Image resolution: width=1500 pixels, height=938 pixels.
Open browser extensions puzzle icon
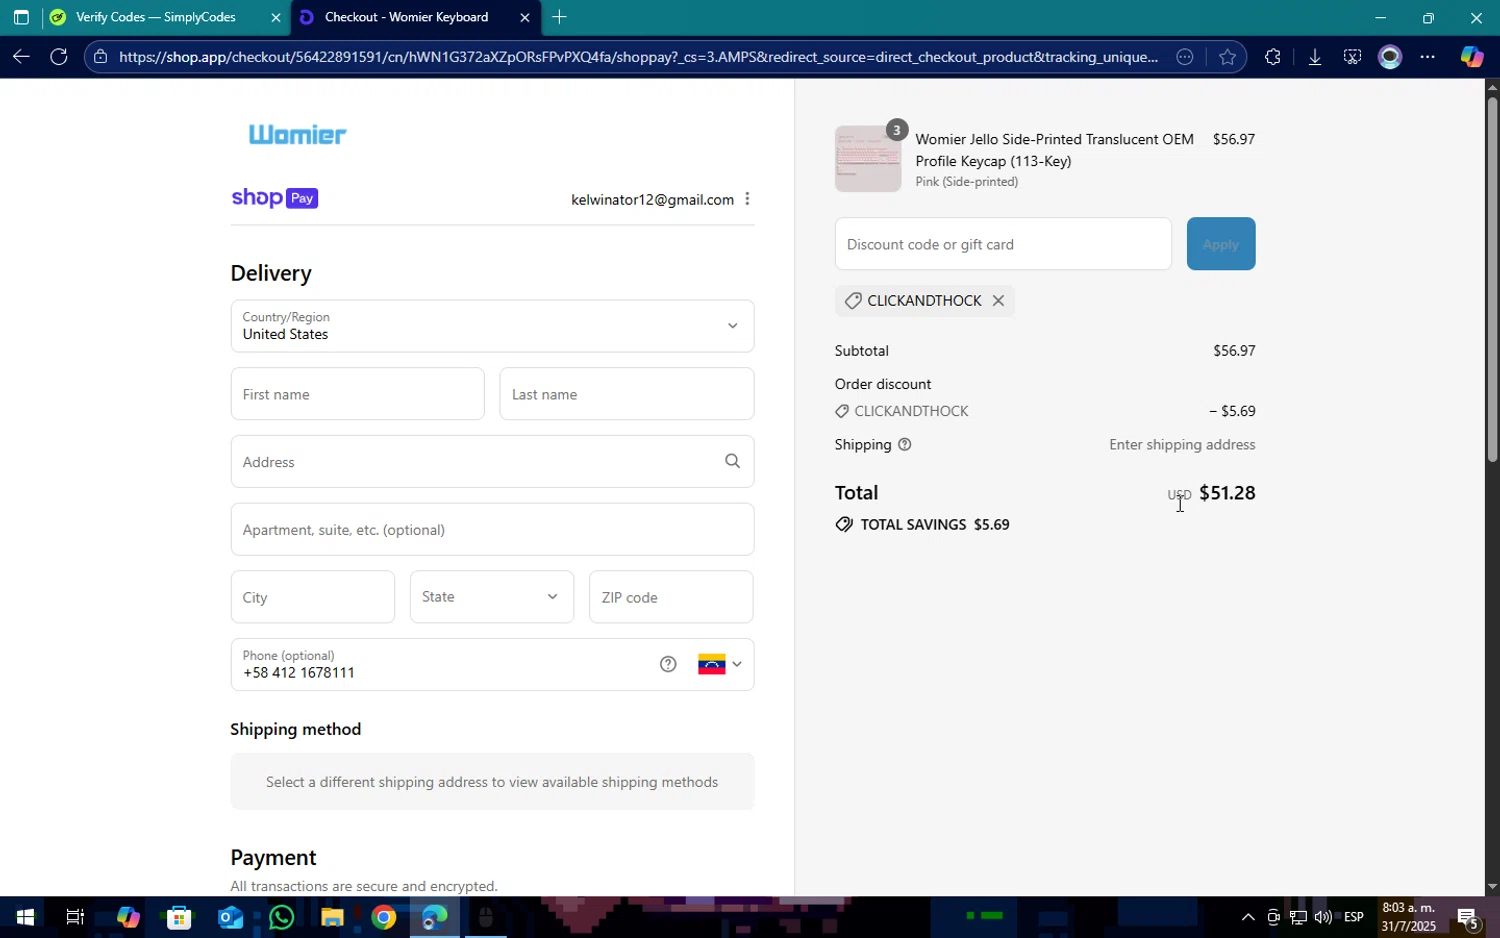(x=1272, y=57)
